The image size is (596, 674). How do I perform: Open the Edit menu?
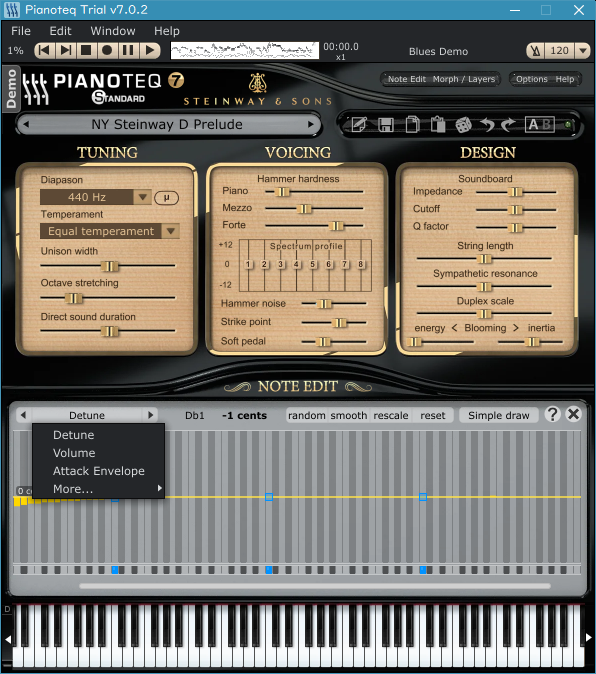coord(60,31)
